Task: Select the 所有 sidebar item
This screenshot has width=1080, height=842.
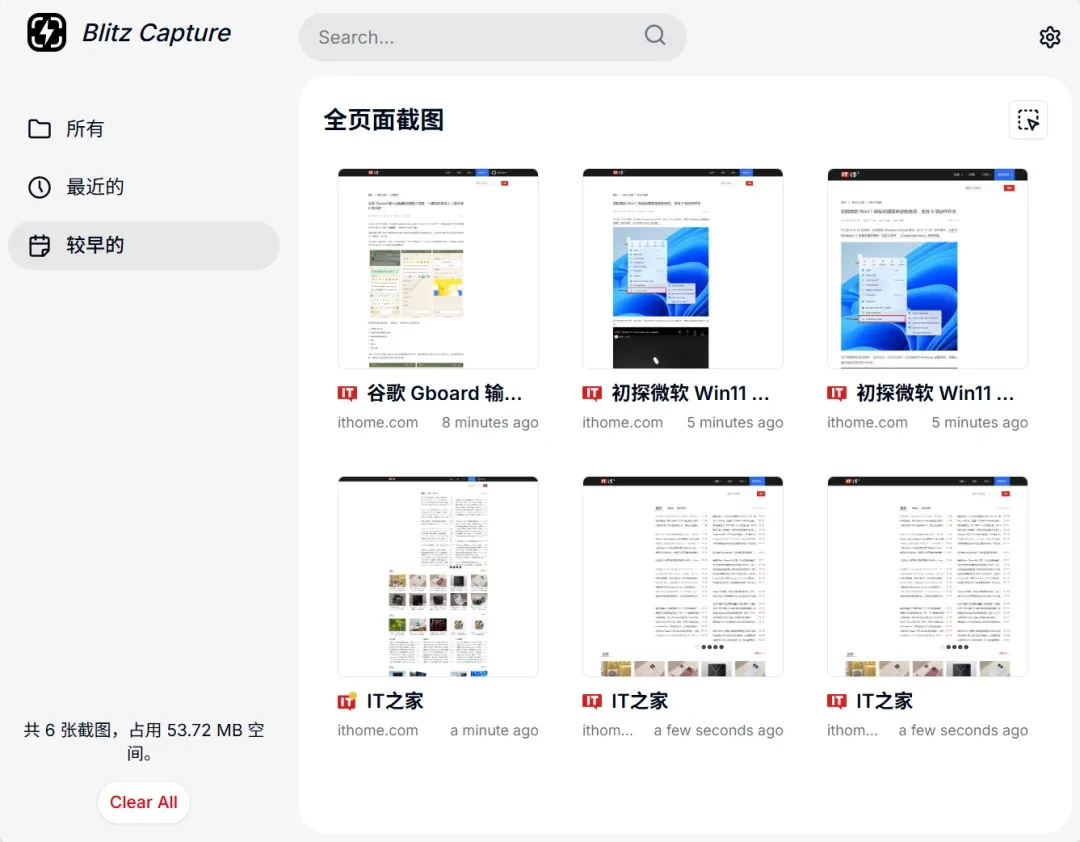Action: [x=143, y=129]
